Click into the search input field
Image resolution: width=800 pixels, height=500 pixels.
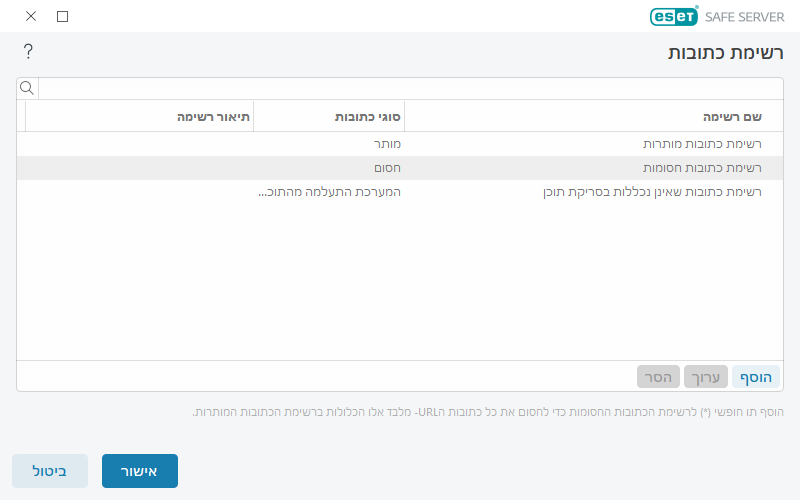411,88
